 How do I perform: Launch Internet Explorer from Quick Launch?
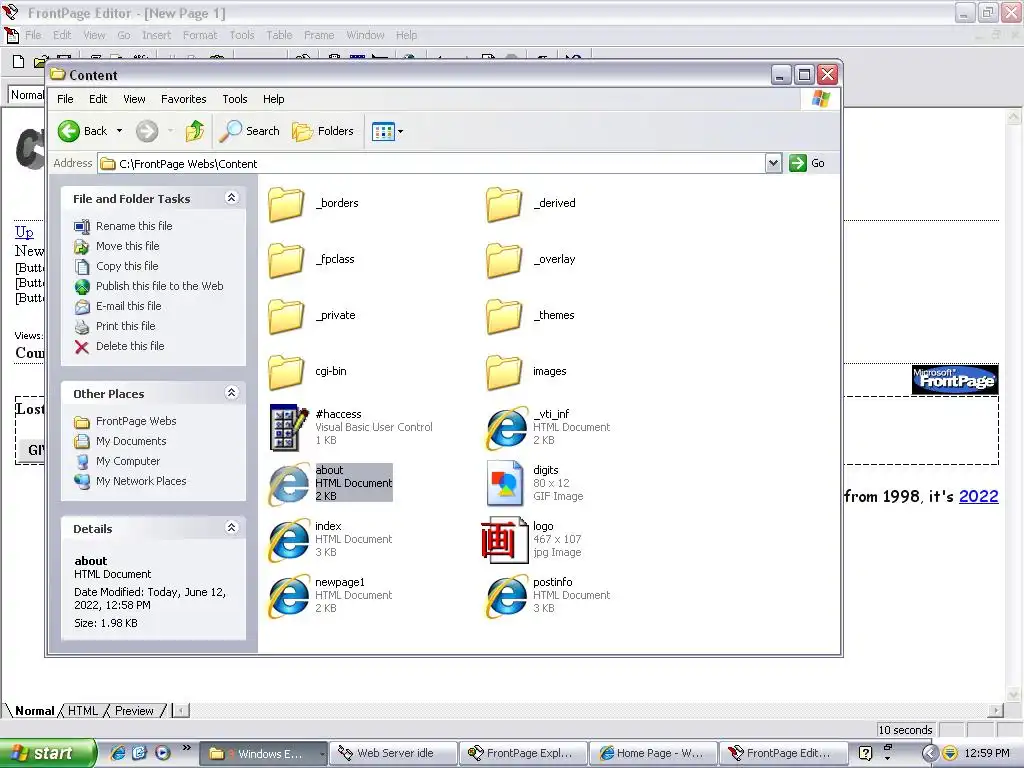[x=118, y=753]
